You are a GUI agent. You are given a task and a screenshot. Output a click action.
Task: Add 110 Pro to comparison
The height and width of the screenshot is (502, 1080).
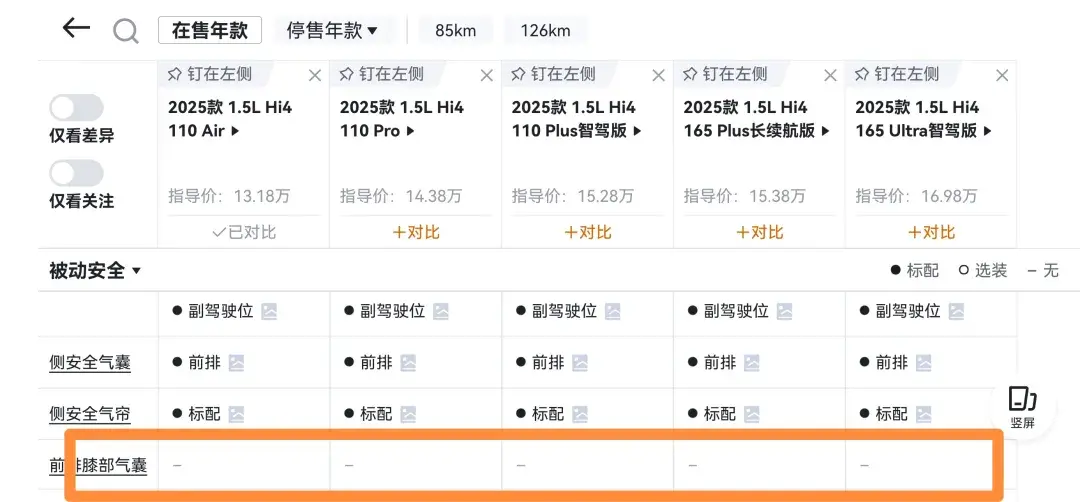[x=415, y=232]
